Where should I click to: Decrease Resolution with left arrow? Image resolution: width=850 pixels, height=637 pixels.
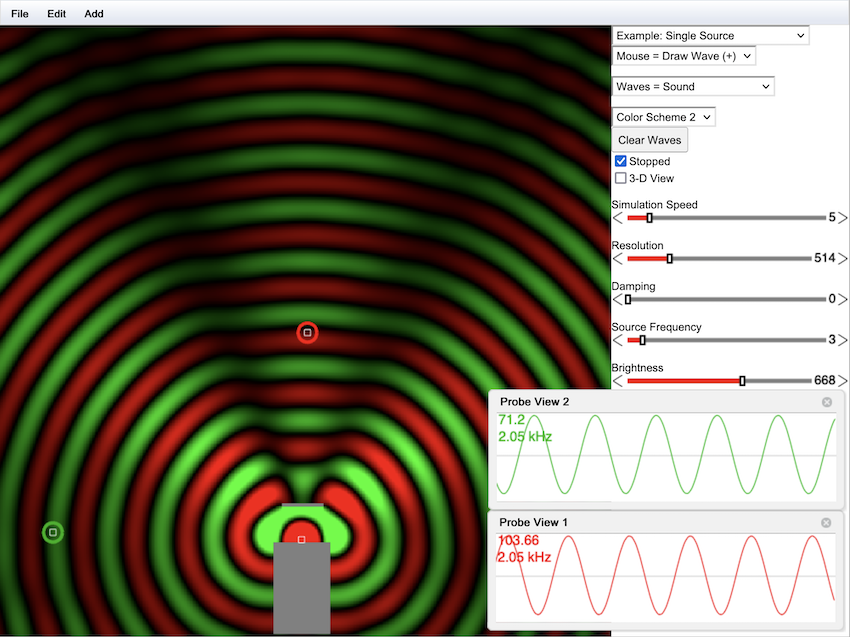point(617,259)
